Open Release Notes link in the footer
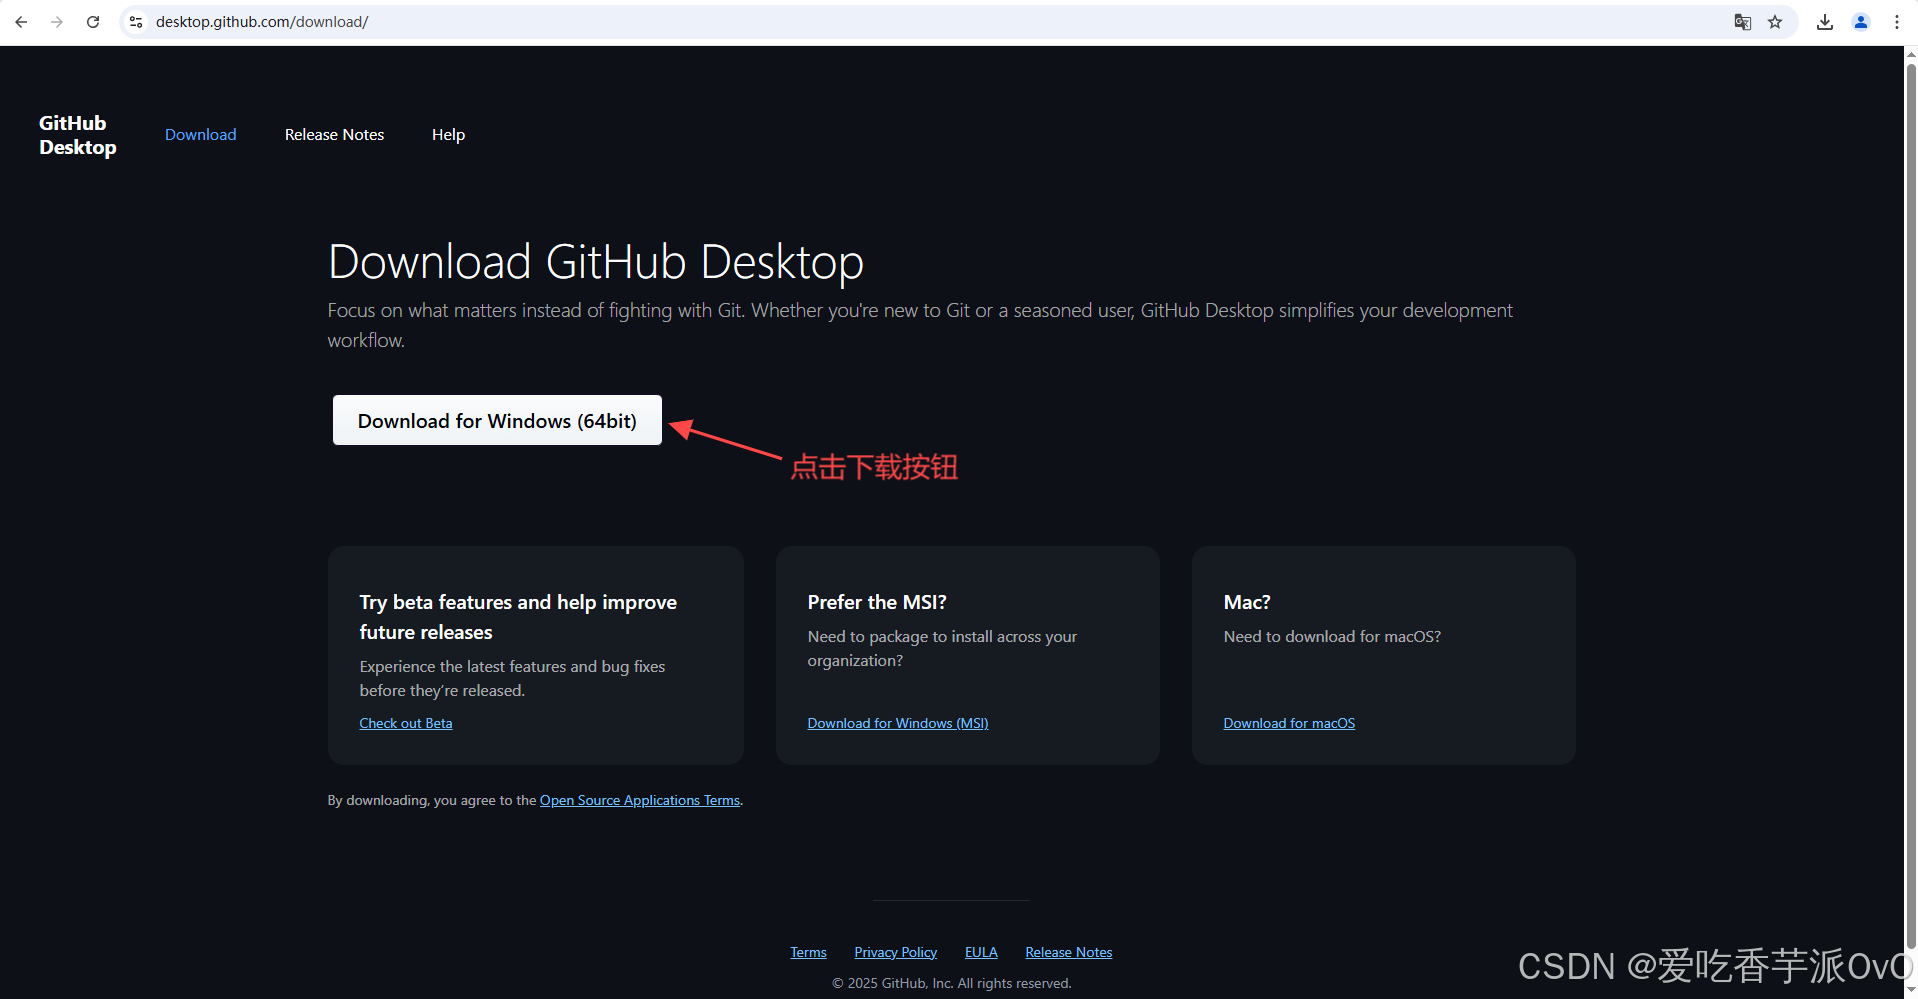The image size is (1918, 999). pyautogui.click(x=1068, y=952)
